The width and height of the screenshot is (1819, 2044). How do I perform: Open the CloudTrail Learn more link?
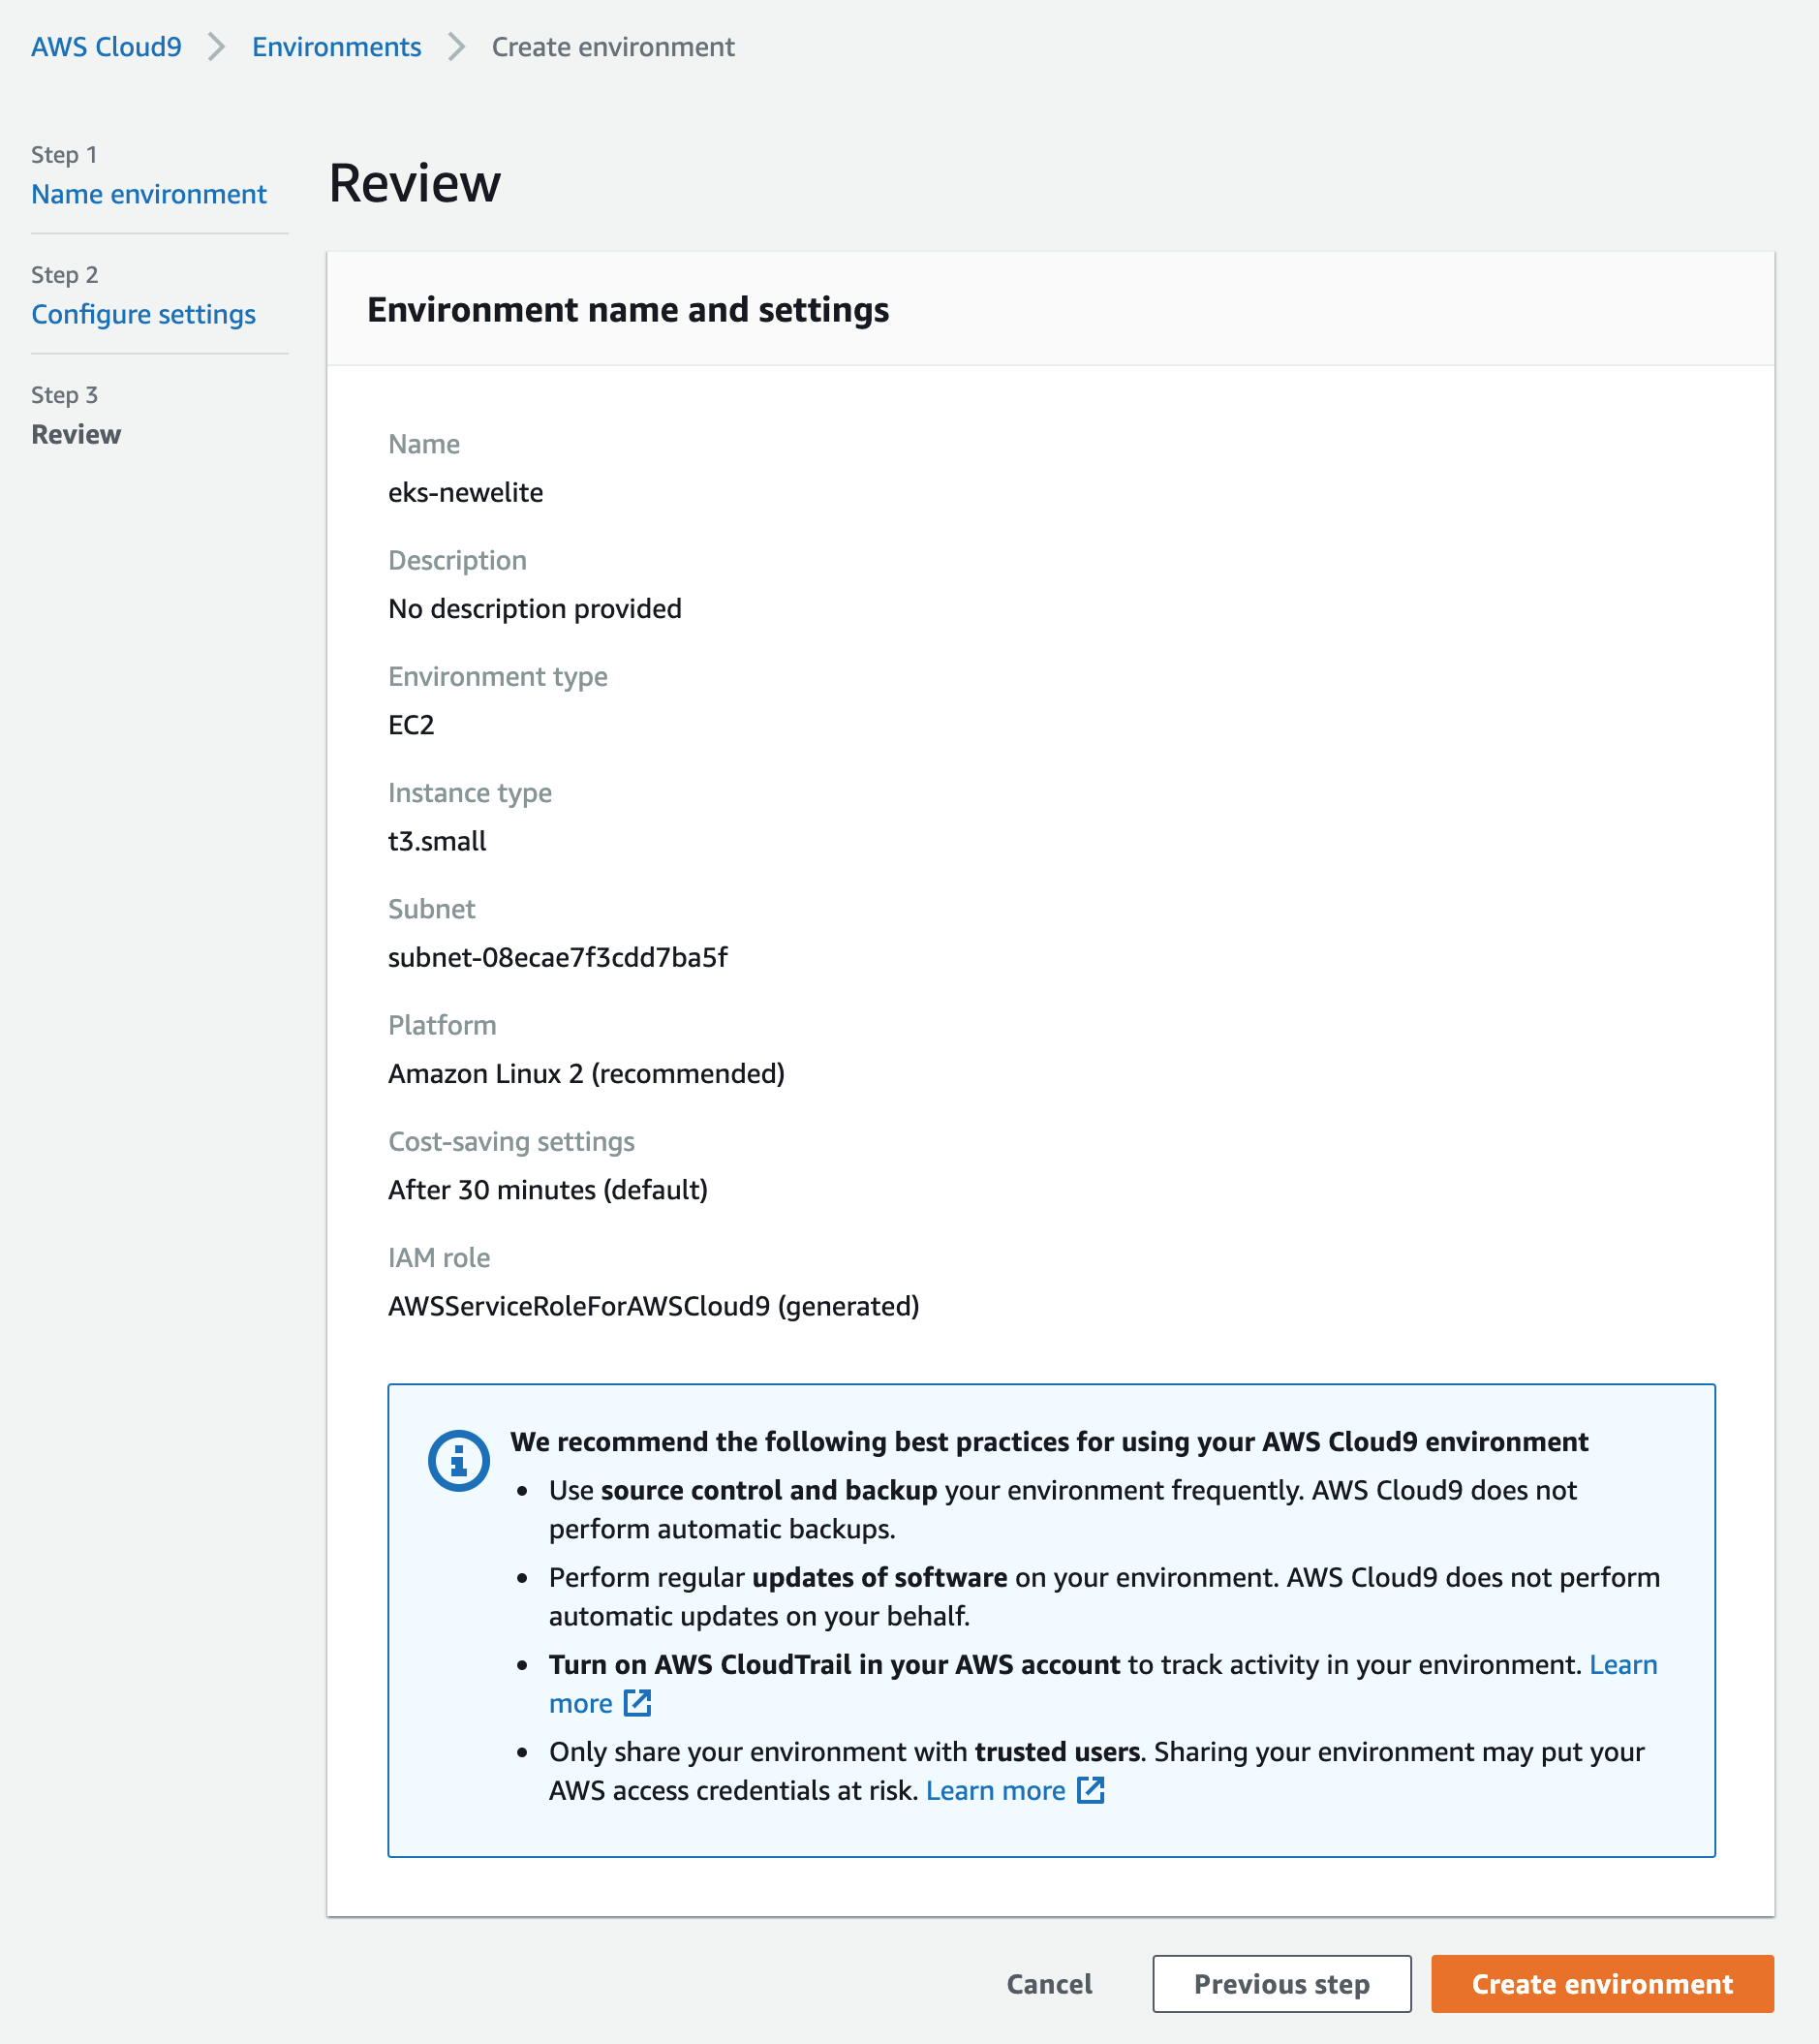(x=1624, y=1664)
